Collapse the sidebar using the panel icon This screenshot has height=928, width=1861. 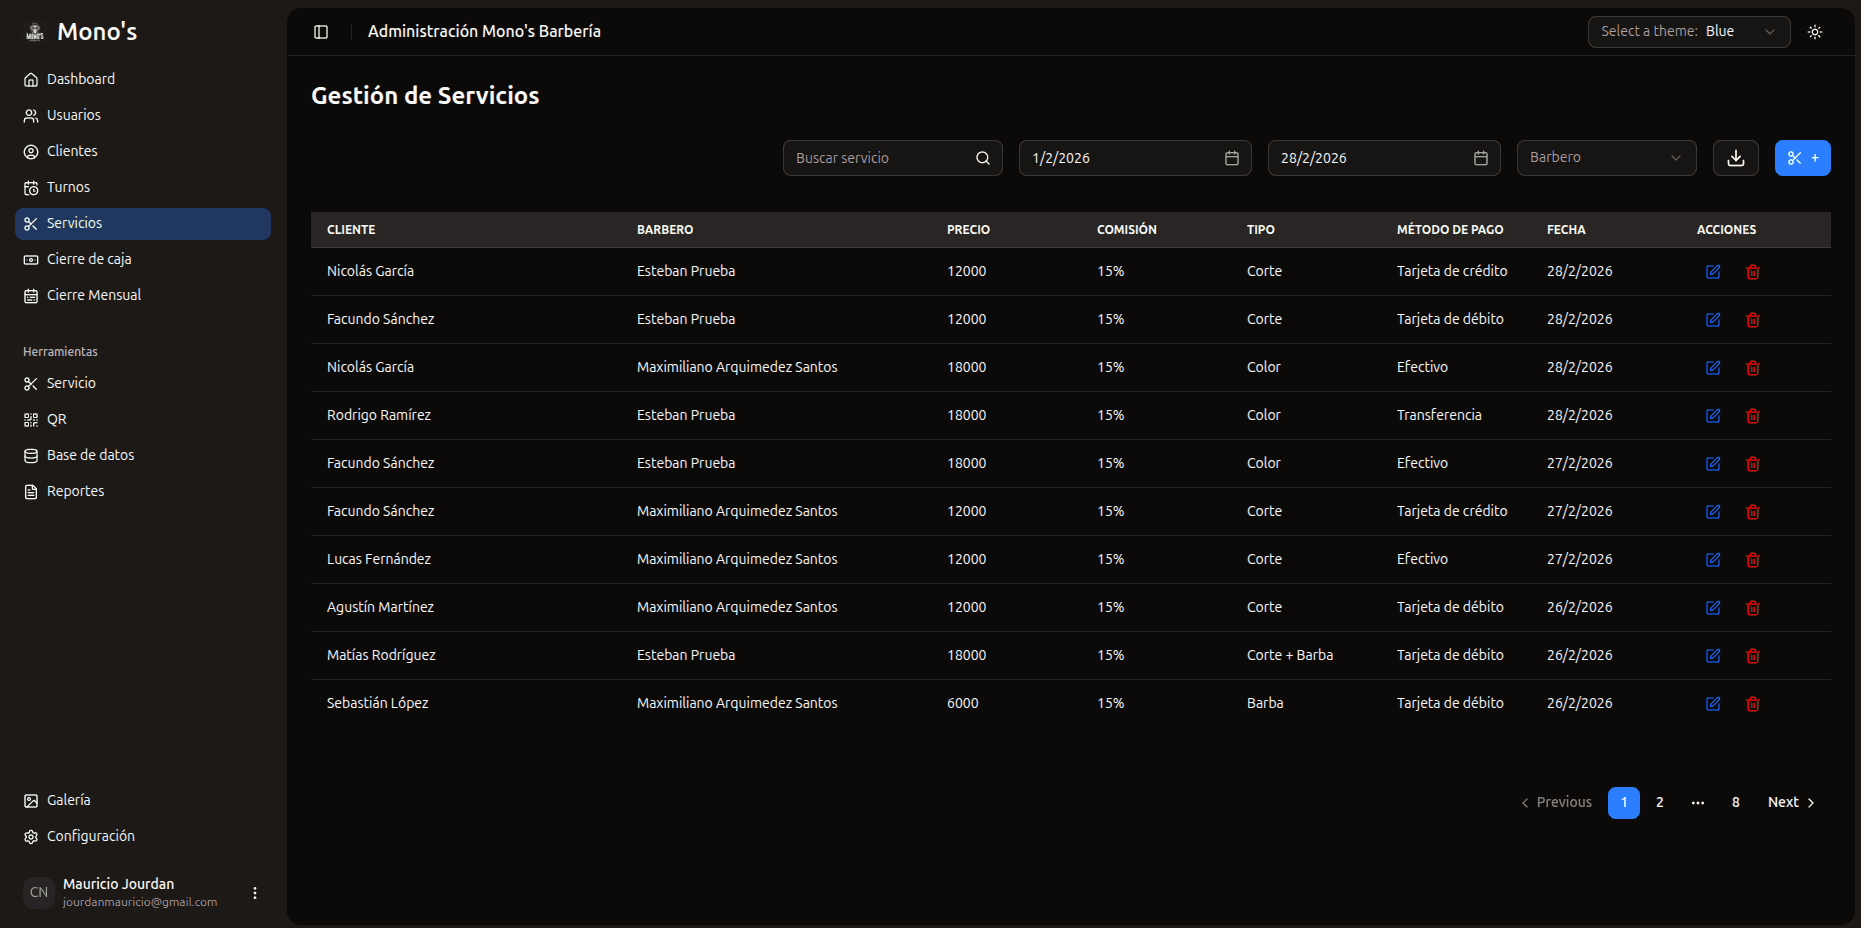point(320,31)
